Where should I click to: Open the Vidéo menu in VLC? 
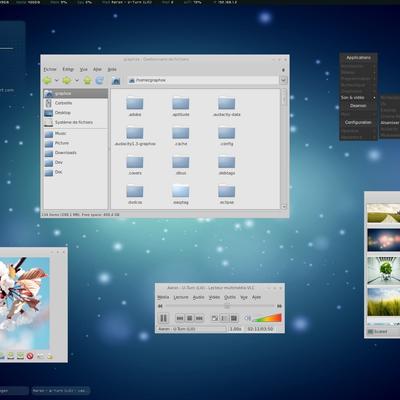coord(214,297)
